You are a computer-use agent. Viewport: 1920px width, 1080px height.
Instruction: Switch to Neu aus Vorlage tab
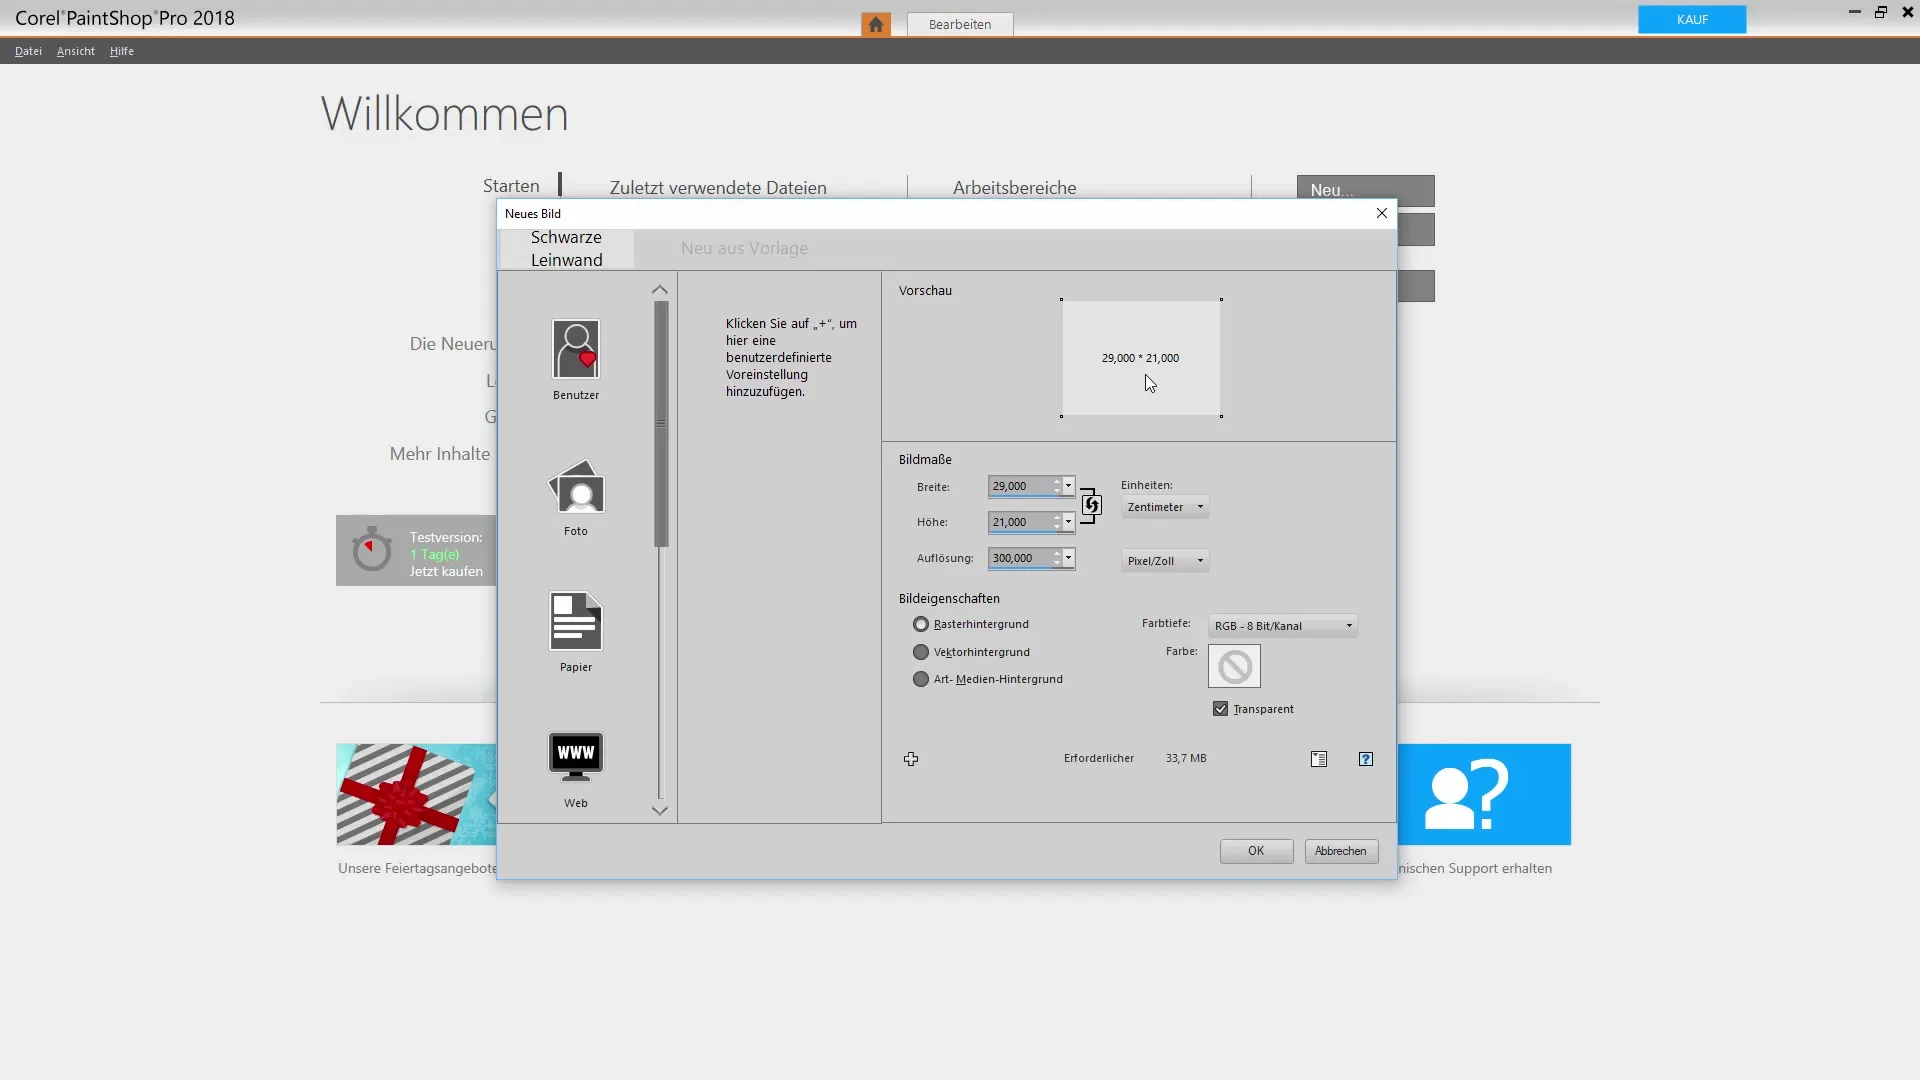[744, 248]
